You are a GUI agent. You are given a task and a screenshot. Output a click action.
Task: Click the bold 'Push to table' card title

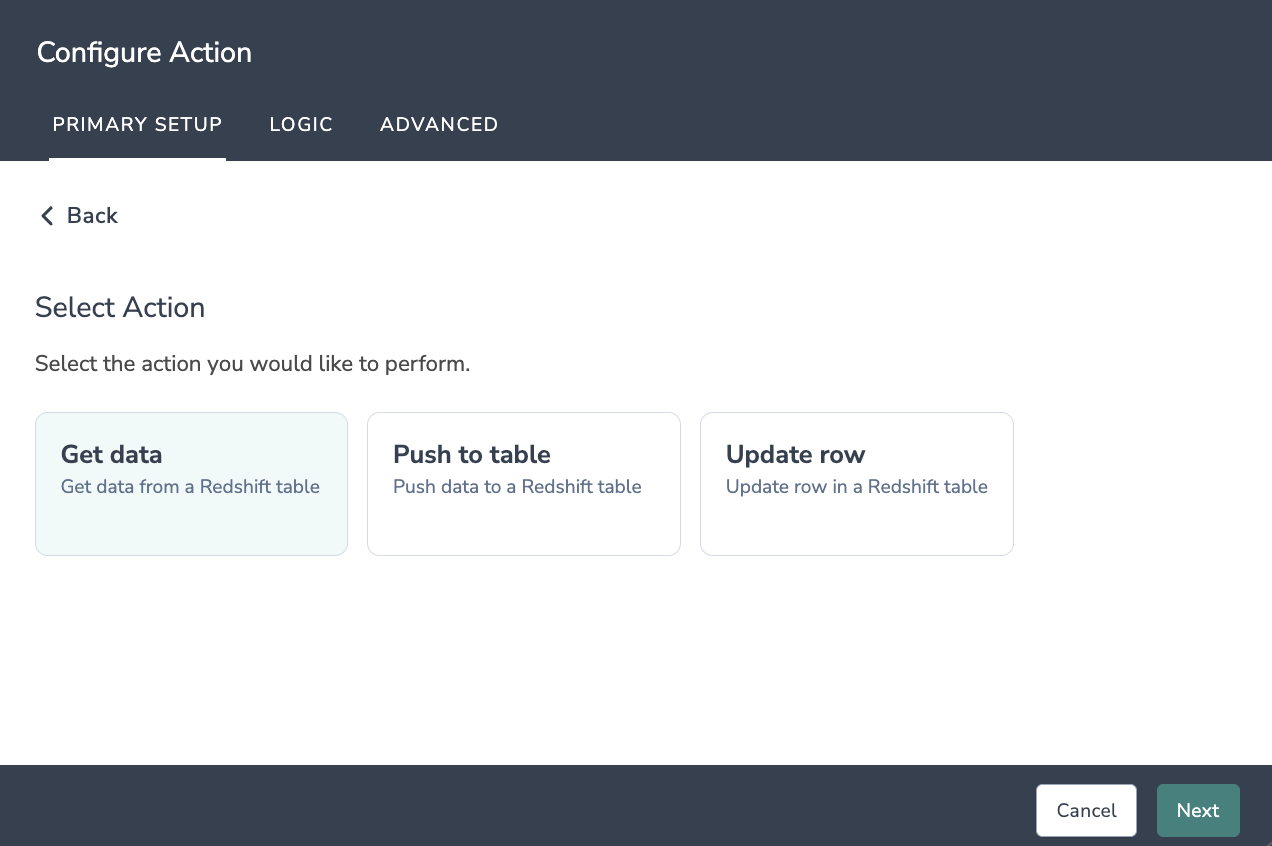472,455
